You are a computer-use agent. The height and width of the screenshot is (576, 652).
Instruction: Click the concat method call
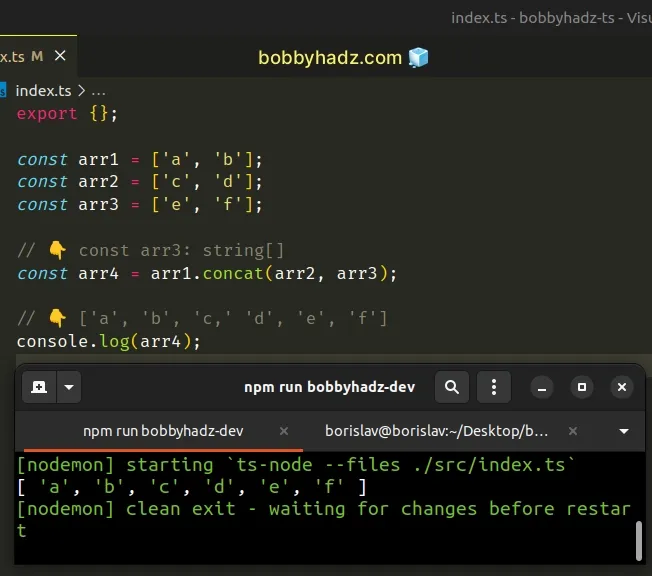coord(233,273)
